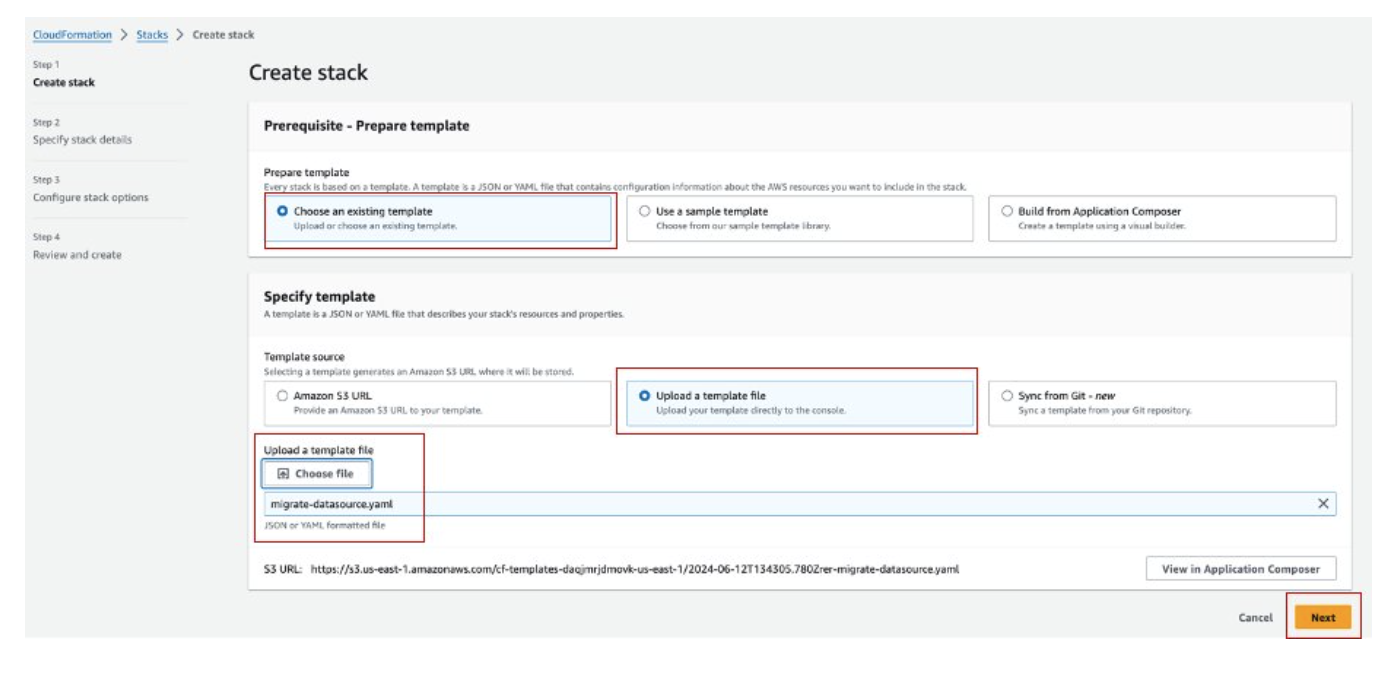The height and width of the screenshot is (674, 1399).
Task: Go to Step 3 Configure stack options
Action: pos(90,197)
